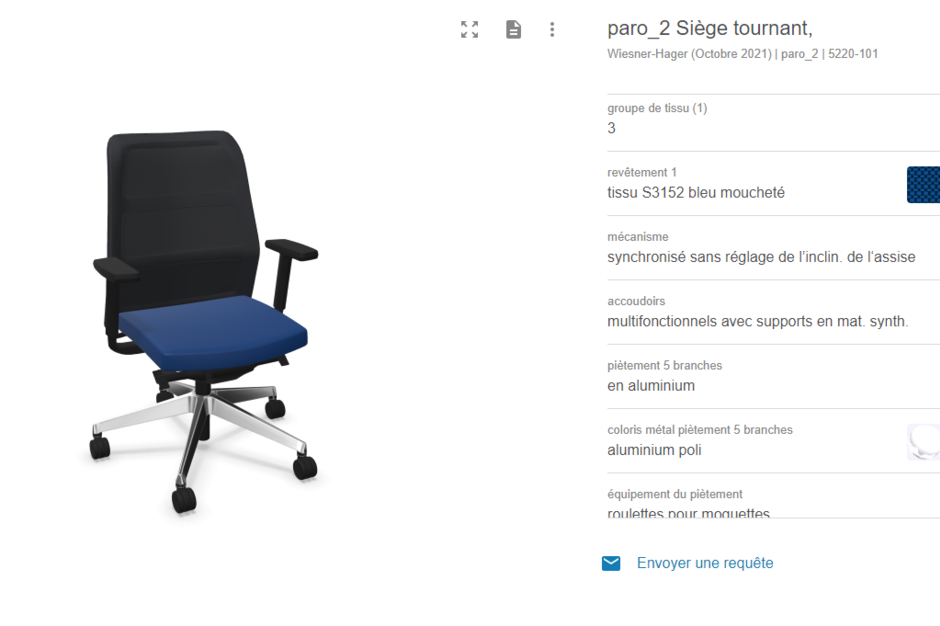Click Envoyer une requête link
The height and width of the screenshot is (626, 940).
(705, 563)
